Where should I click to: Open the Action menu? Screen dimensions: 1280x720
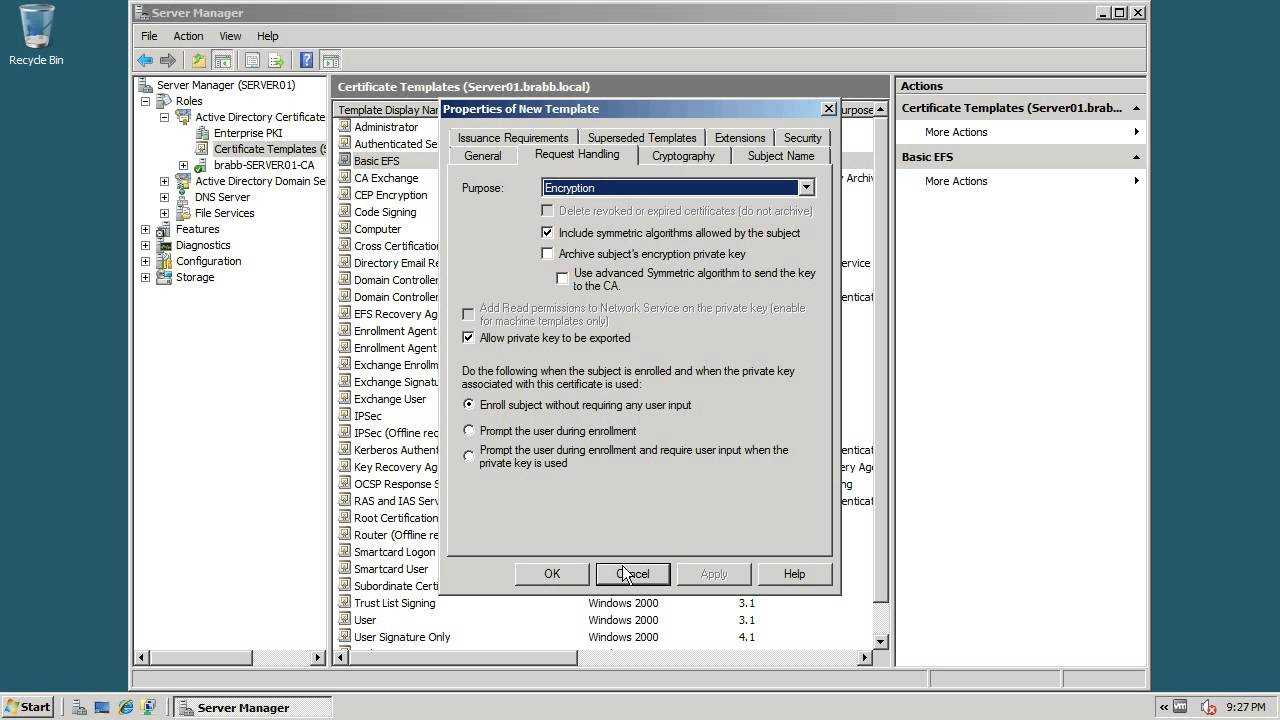coord(187,36)
